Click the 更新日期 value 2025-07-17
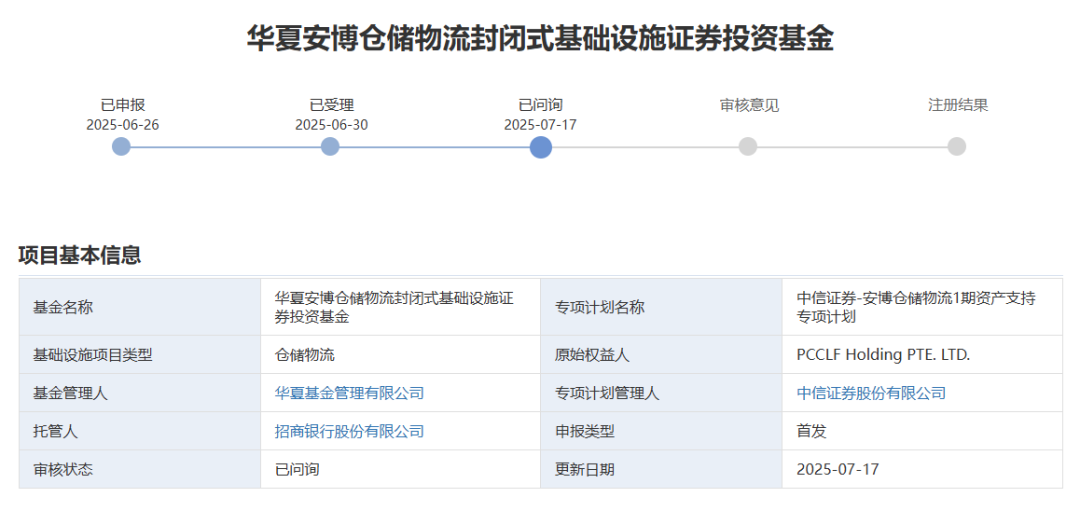 pos(837,469)
